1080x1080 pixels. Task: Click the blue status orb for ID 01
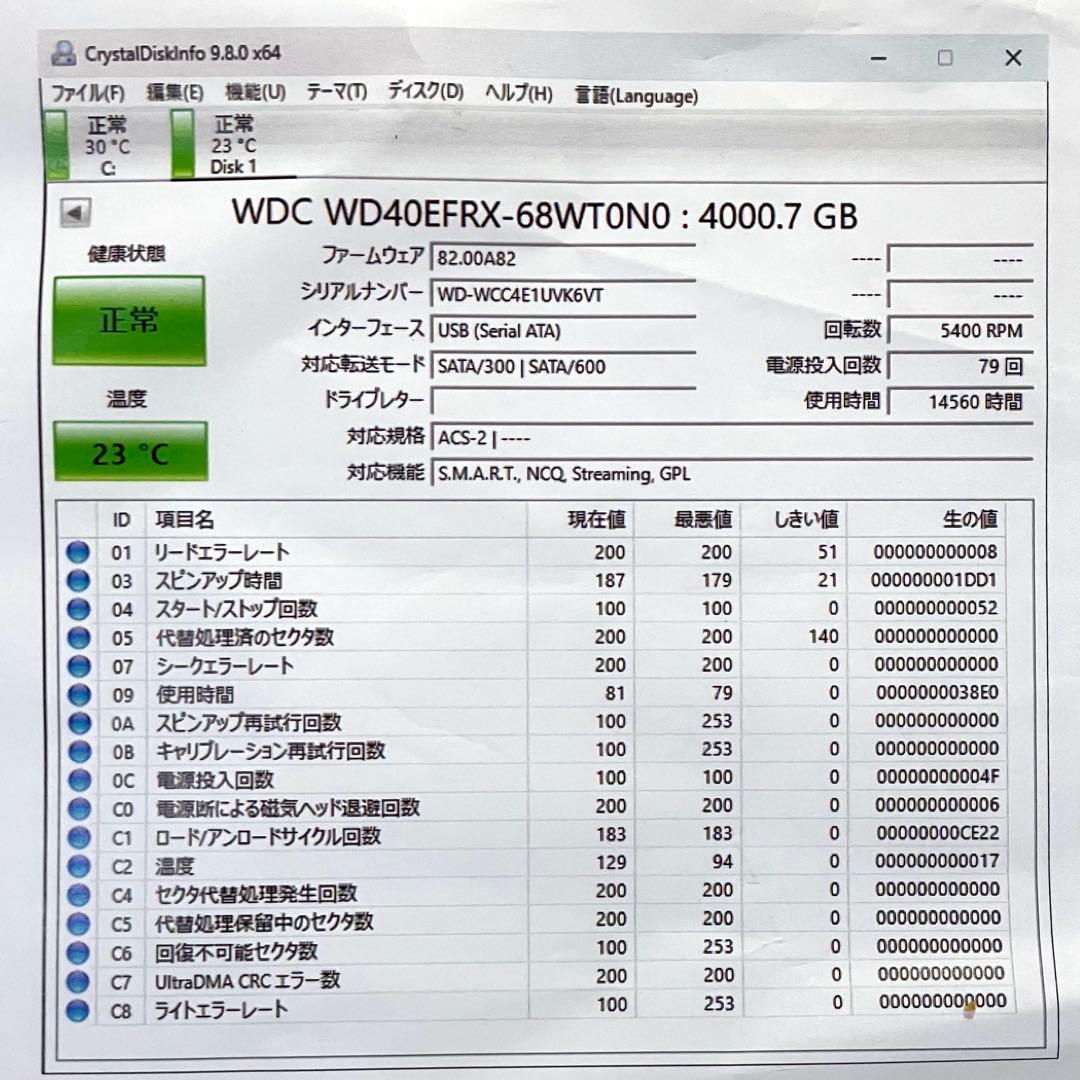tap(78, 552)
